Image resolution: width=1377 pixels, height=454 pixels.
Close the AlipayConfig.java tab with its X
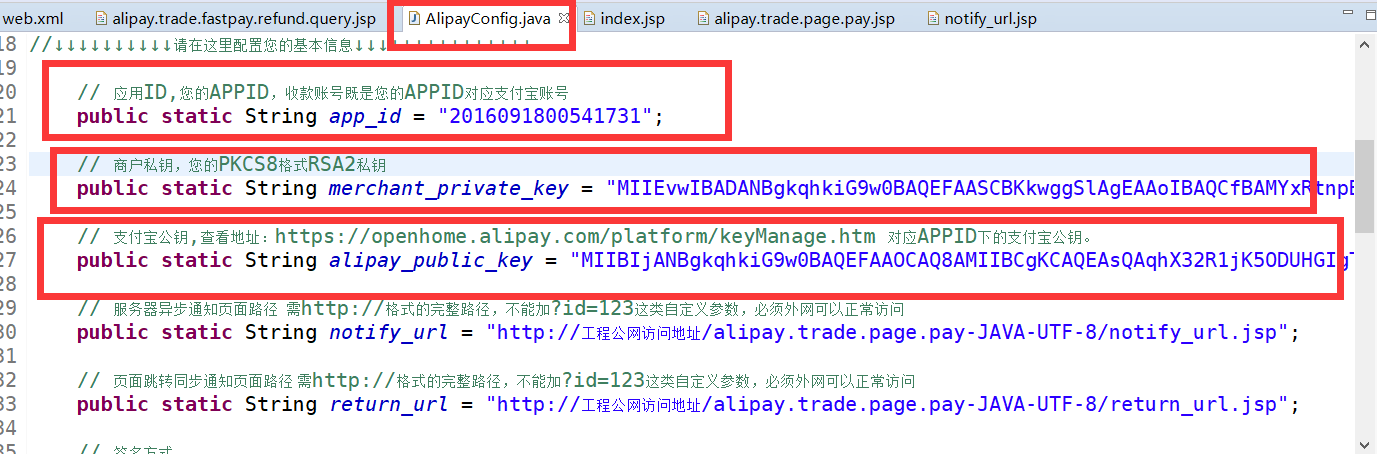[562, 18]
